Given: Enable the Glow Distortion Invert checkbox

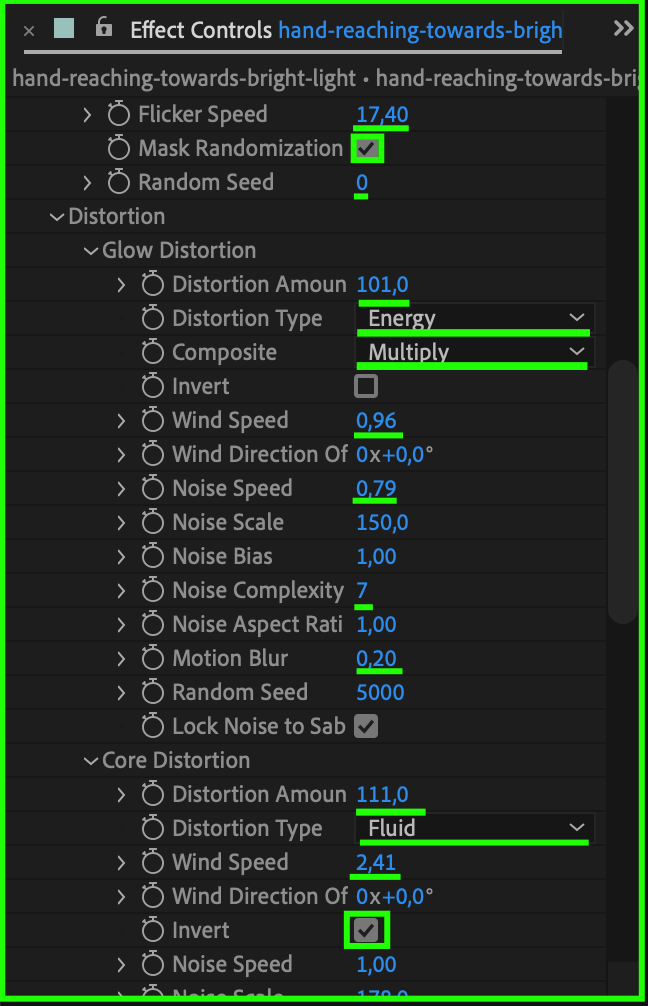Looking at the screenshot, I should 366,386.
